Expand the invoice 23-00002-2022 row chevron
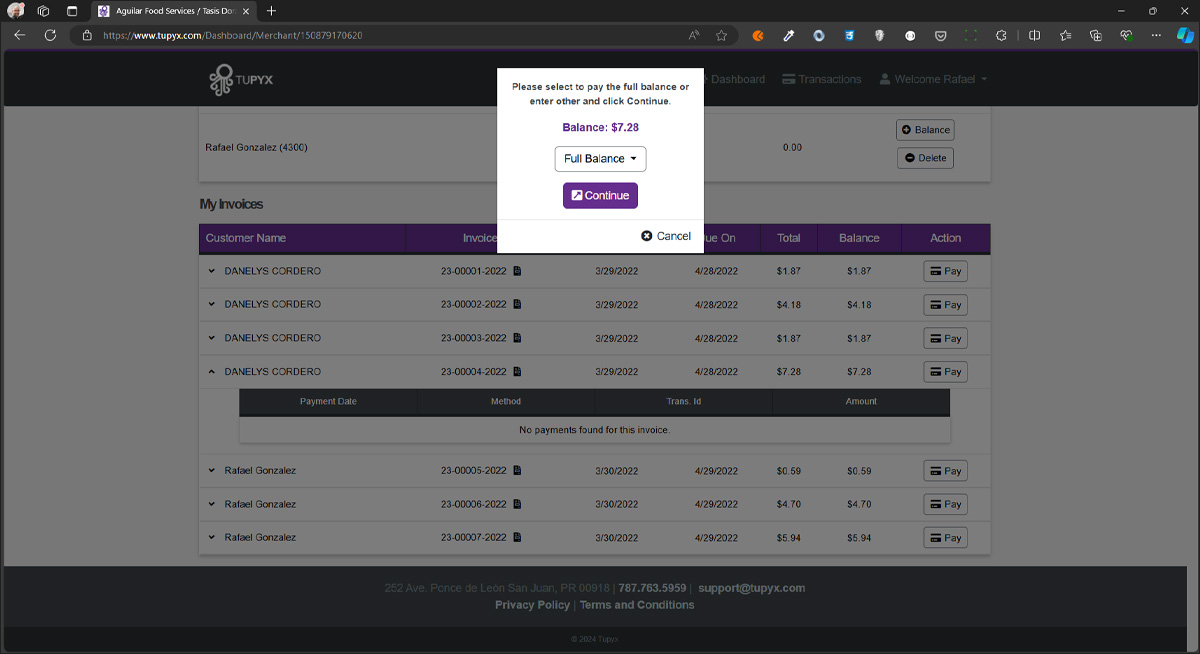 tap(211, 304)
